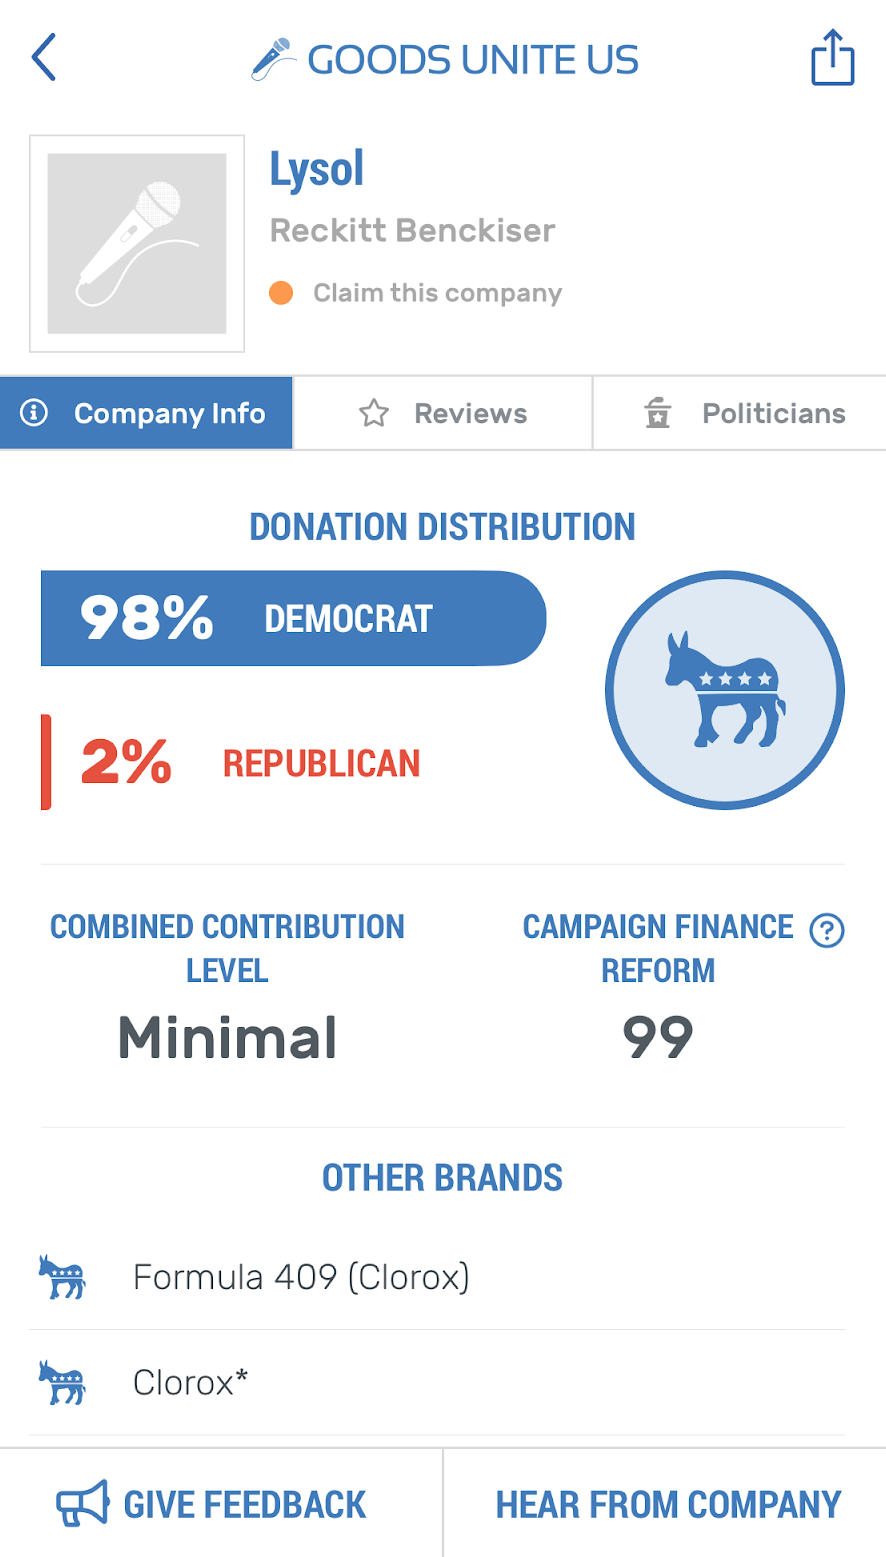Open the Politicians tab

[740, 413]
